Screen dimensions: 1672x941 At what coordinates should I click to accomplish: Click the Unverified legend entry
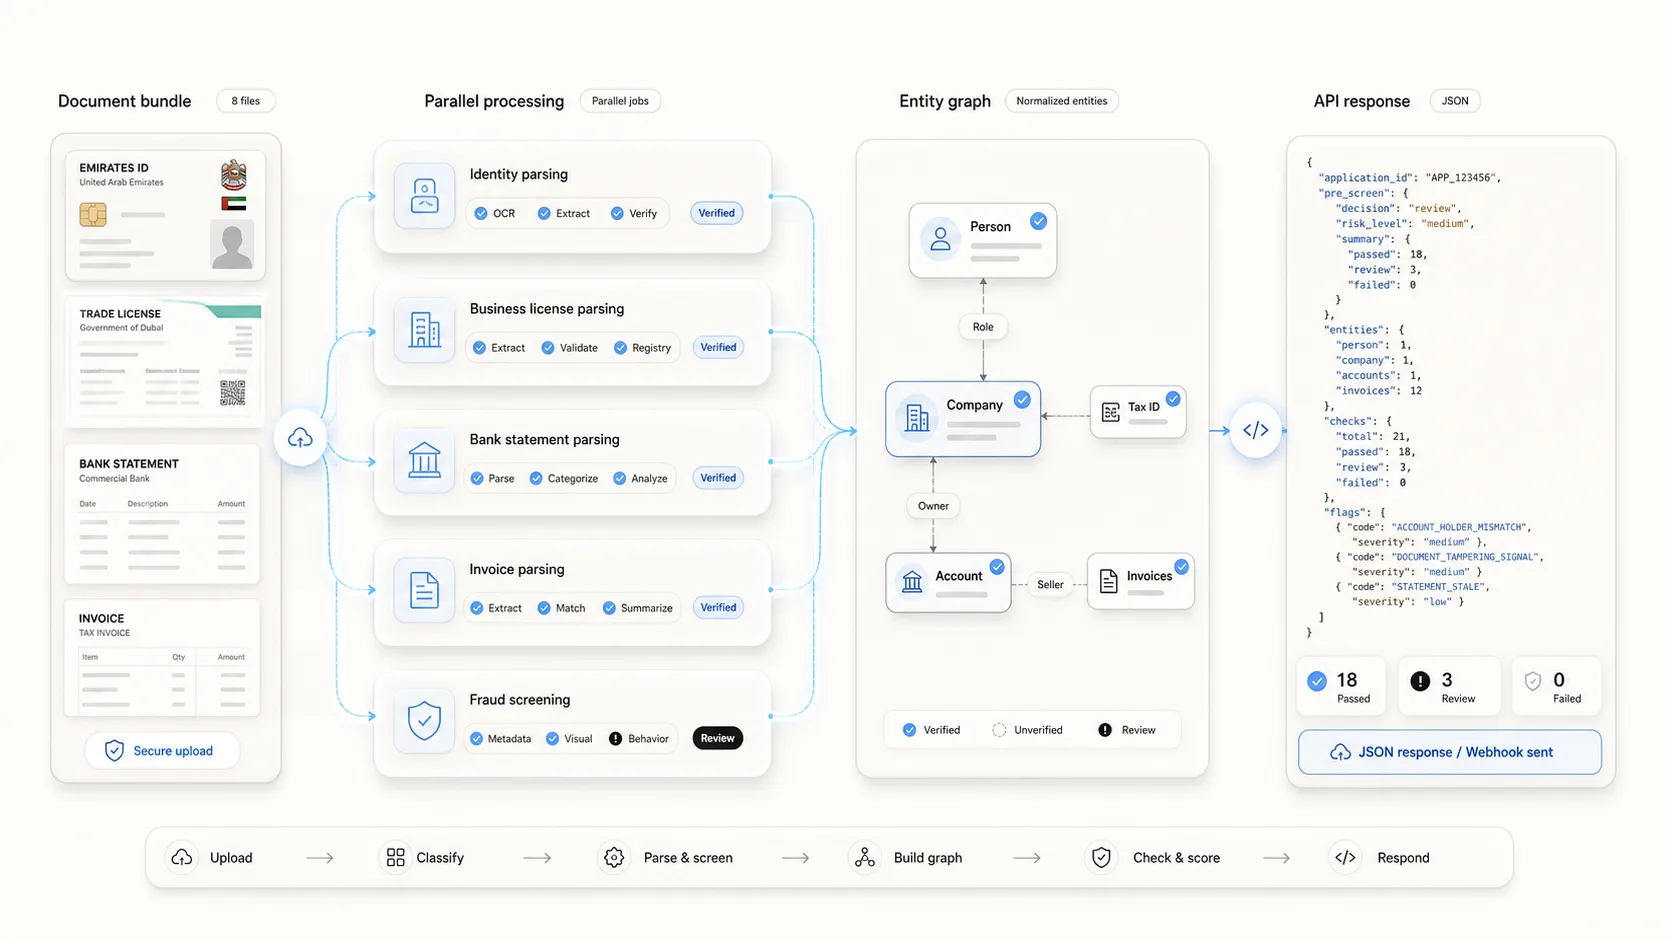(x=1027, y=730)
